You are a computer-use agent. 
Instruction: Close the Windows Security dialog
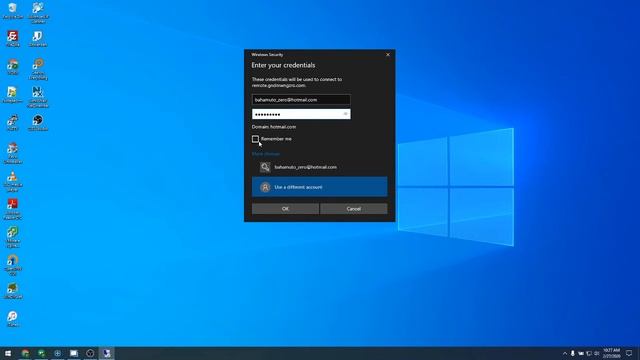click(388, 55)
